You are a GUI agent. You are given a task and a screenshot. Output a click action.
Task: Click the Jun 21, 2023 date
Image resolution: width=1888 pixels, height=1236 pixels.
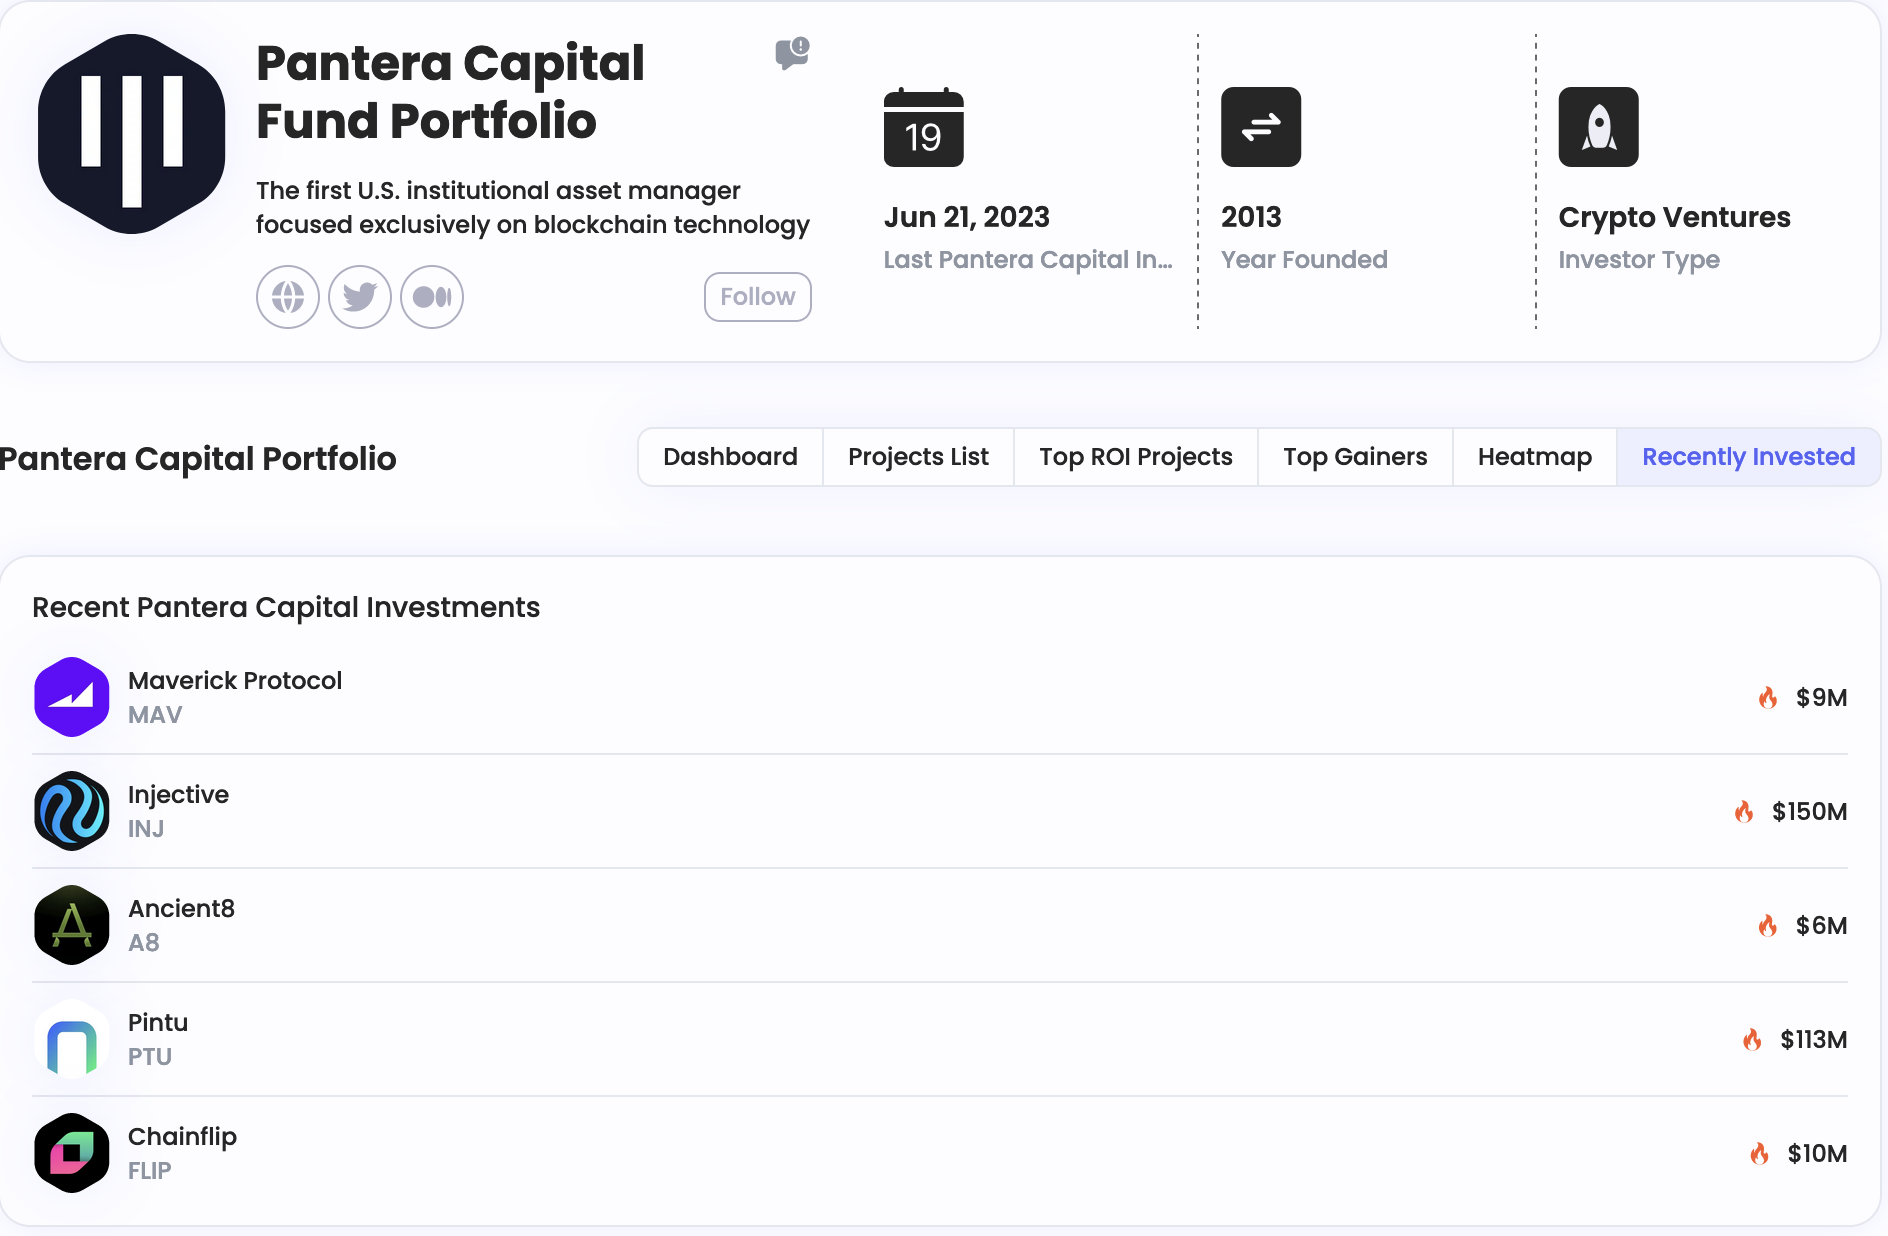click(967, 217)
